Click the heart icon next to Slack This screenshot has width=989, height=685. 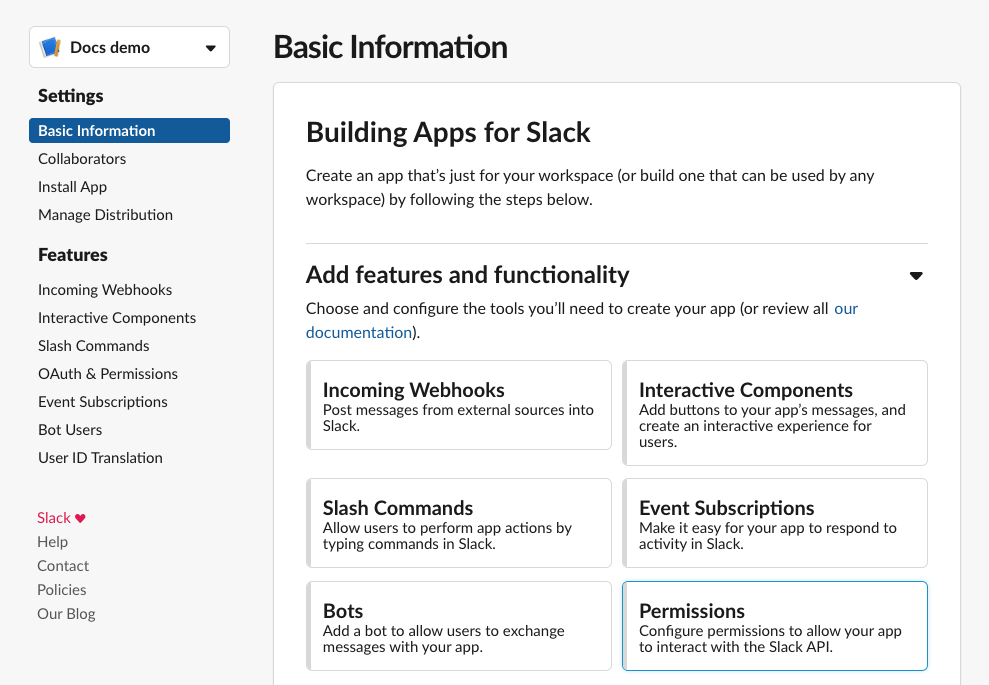point(80,518)
